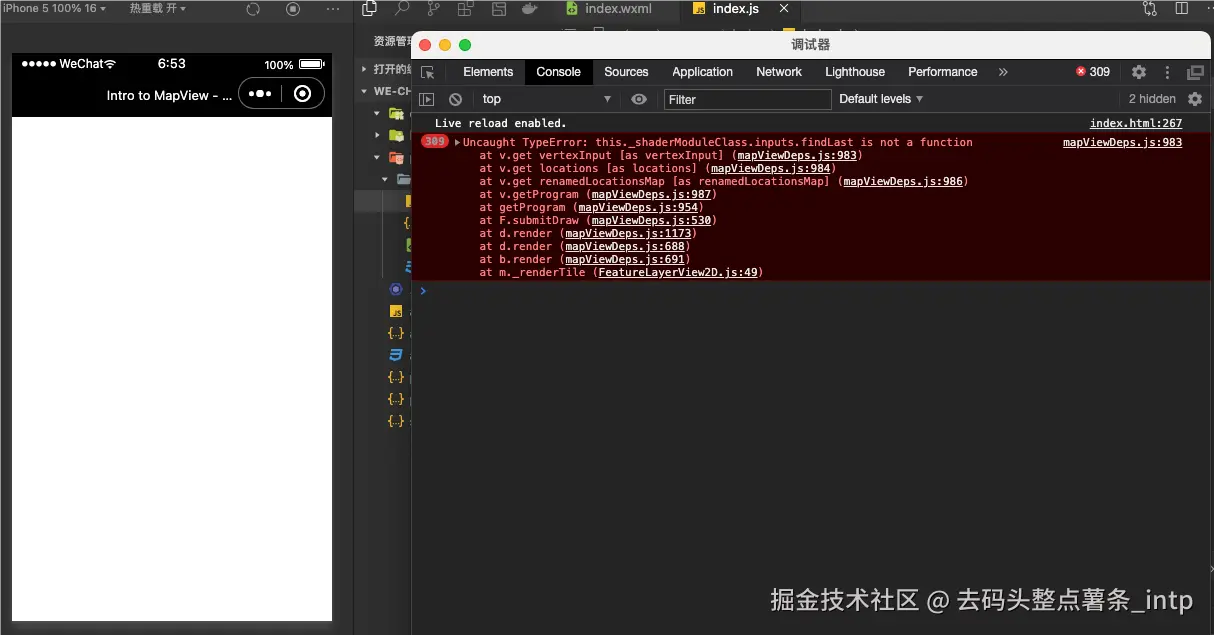Show the 2 hidden console messages

[1152, 98]
